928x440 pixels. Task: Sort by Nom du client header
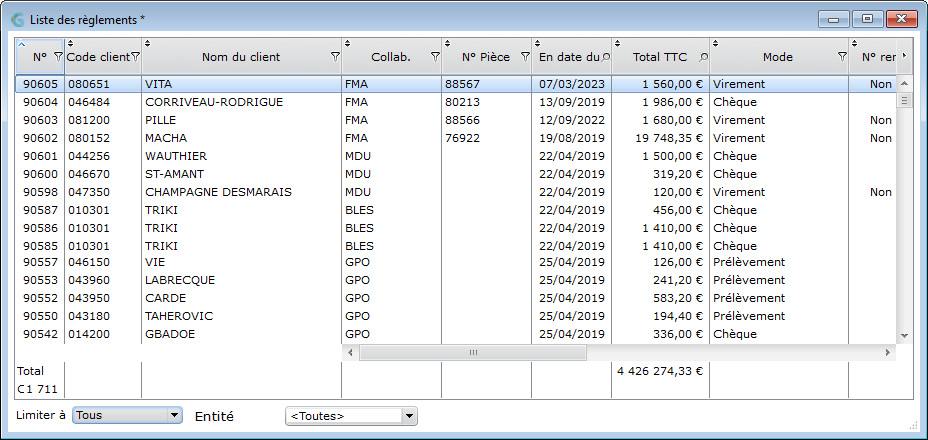coord(241,57)
